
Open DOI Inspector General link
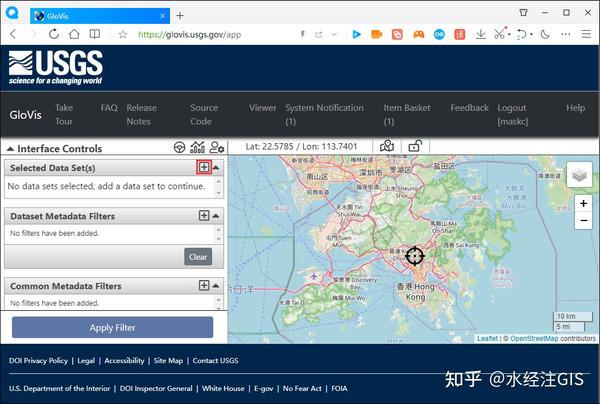156,388
